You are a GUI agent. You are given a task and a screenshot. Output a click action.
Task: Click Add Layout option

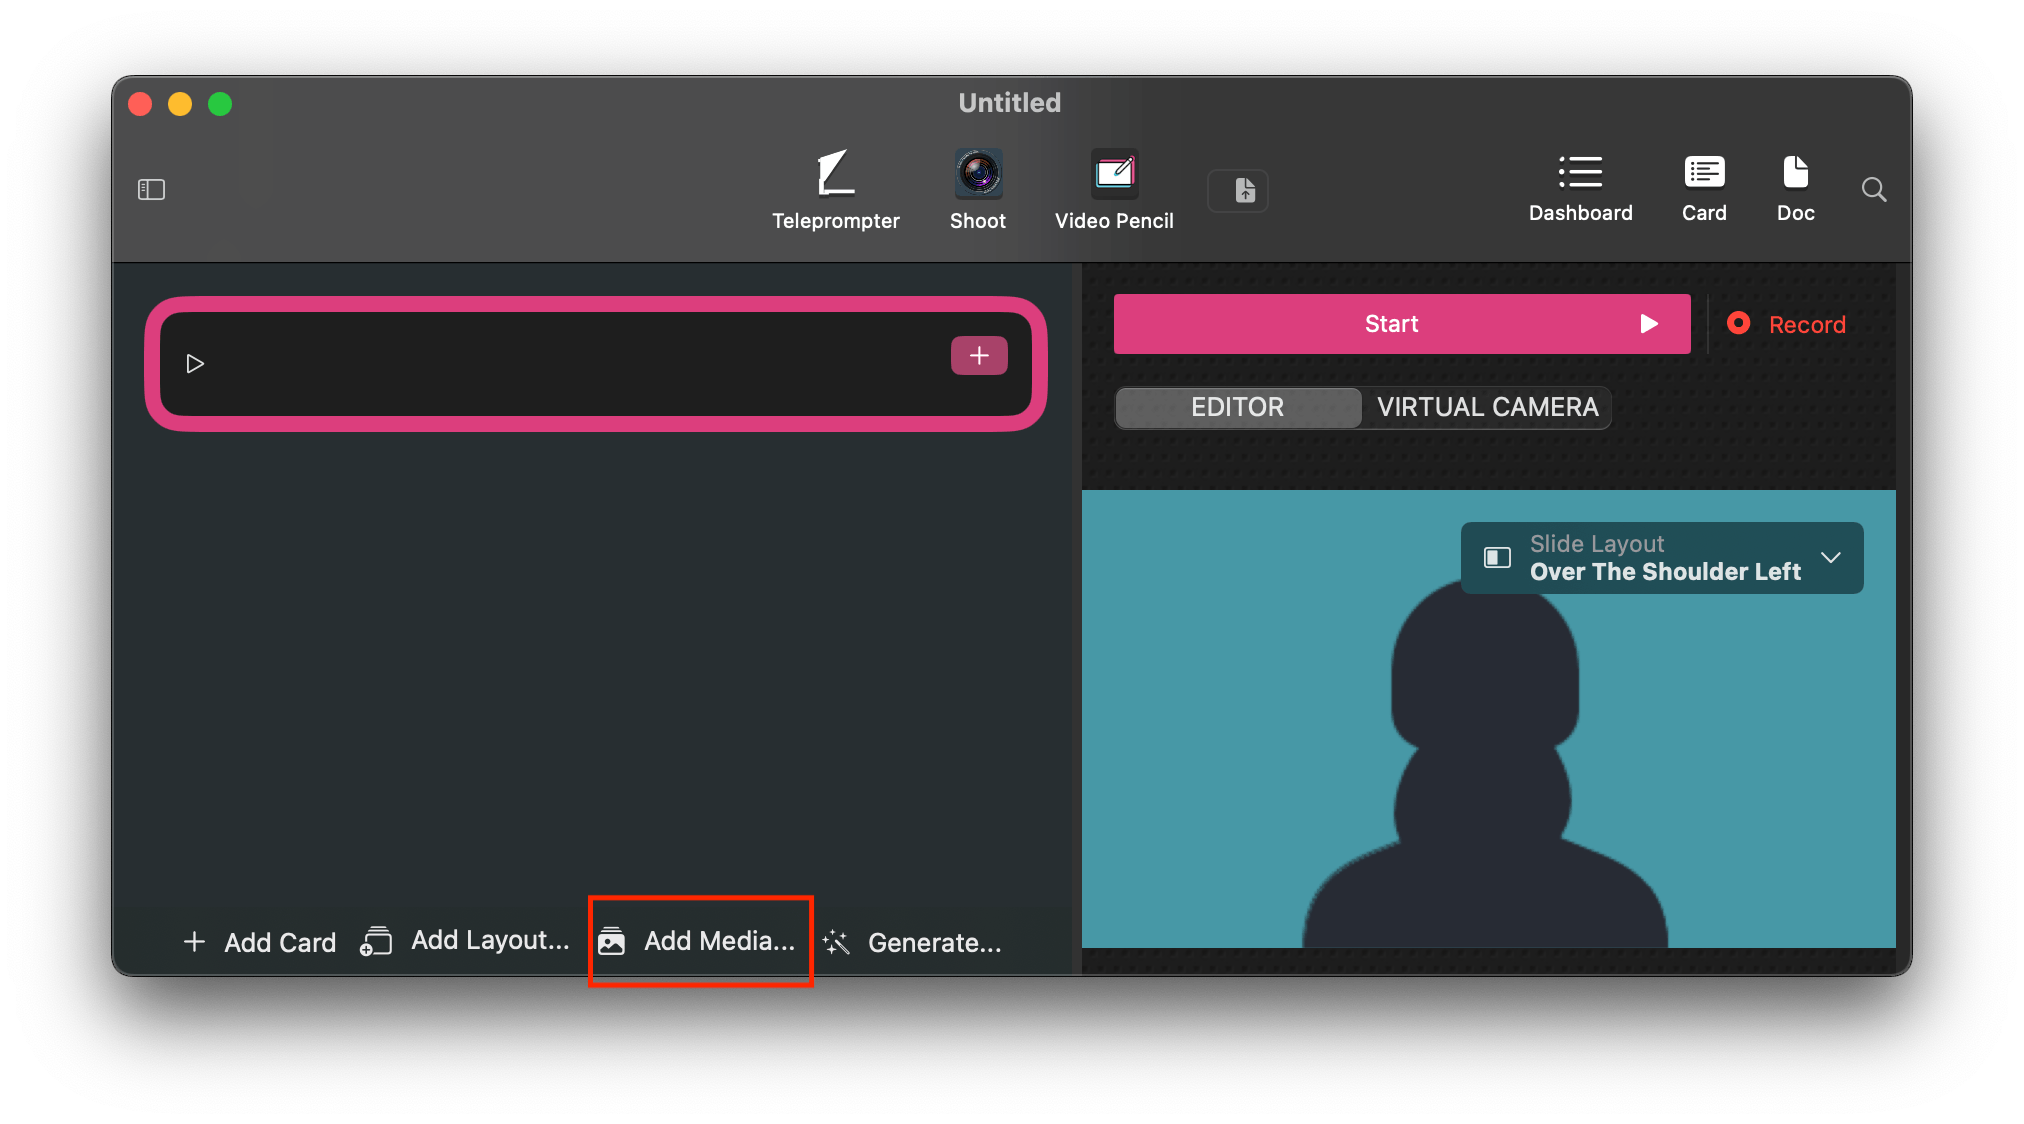tap(466, 941)
